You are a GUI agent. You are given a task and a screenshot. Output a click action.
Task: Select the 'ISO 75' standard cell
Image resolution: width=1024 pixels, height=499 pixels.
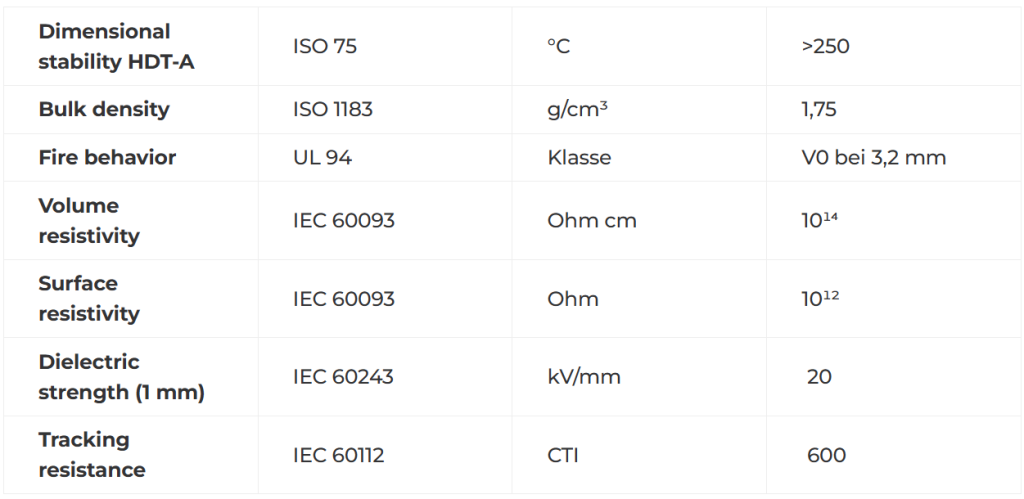324,47
